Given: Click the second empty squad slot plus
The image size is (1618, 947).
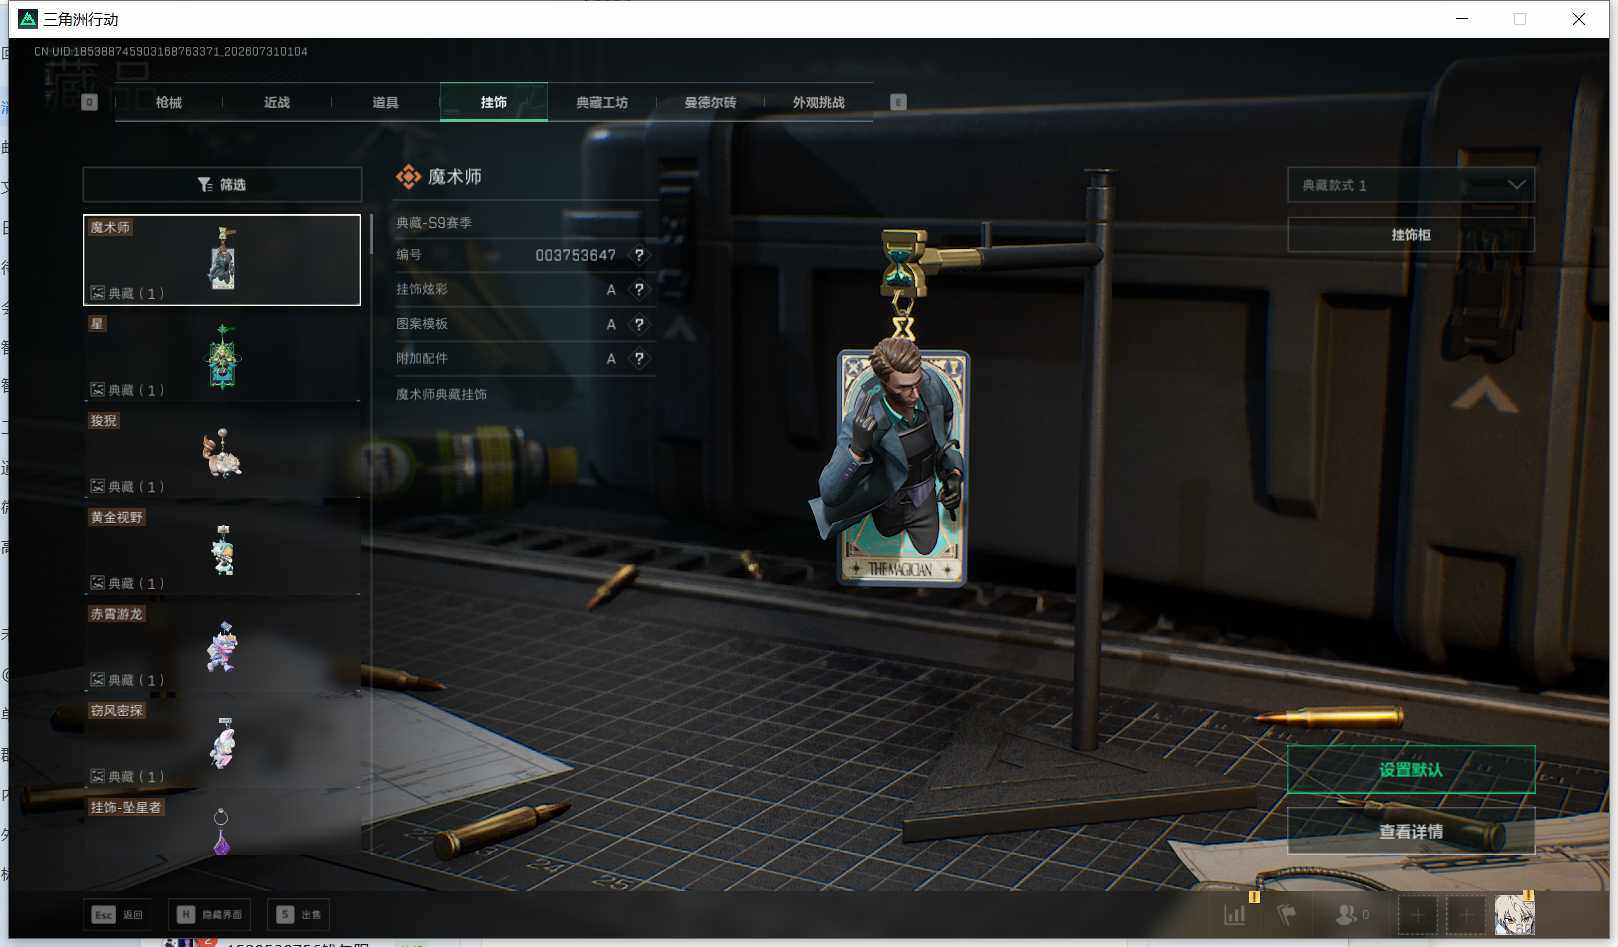Looking at the screenshot, I should pos(1466,914).
